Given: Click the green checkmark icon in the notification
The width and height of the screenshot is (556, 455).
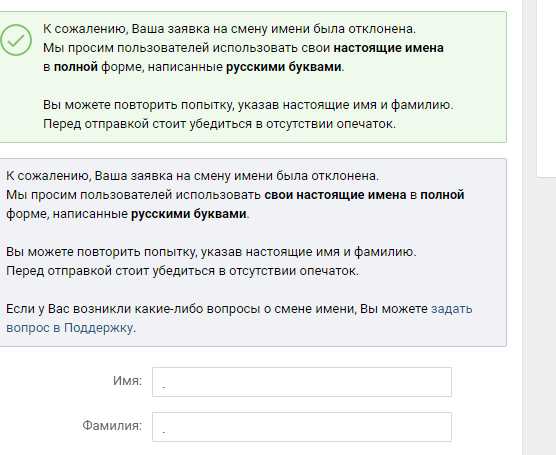Looking at the screenshot, I should pos(15,40).
